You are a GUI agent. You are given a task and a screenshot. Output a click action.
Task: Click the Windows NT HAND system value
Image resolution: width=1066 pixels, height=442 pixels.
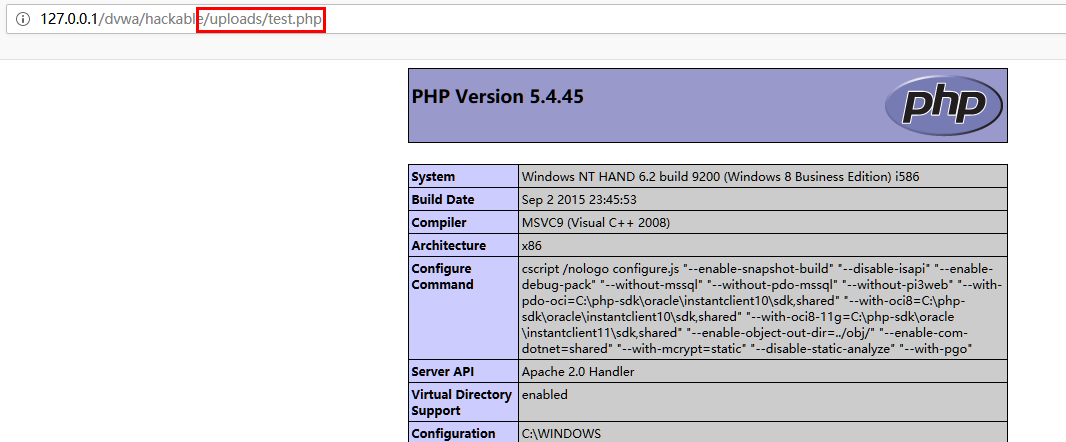(720, 177)
